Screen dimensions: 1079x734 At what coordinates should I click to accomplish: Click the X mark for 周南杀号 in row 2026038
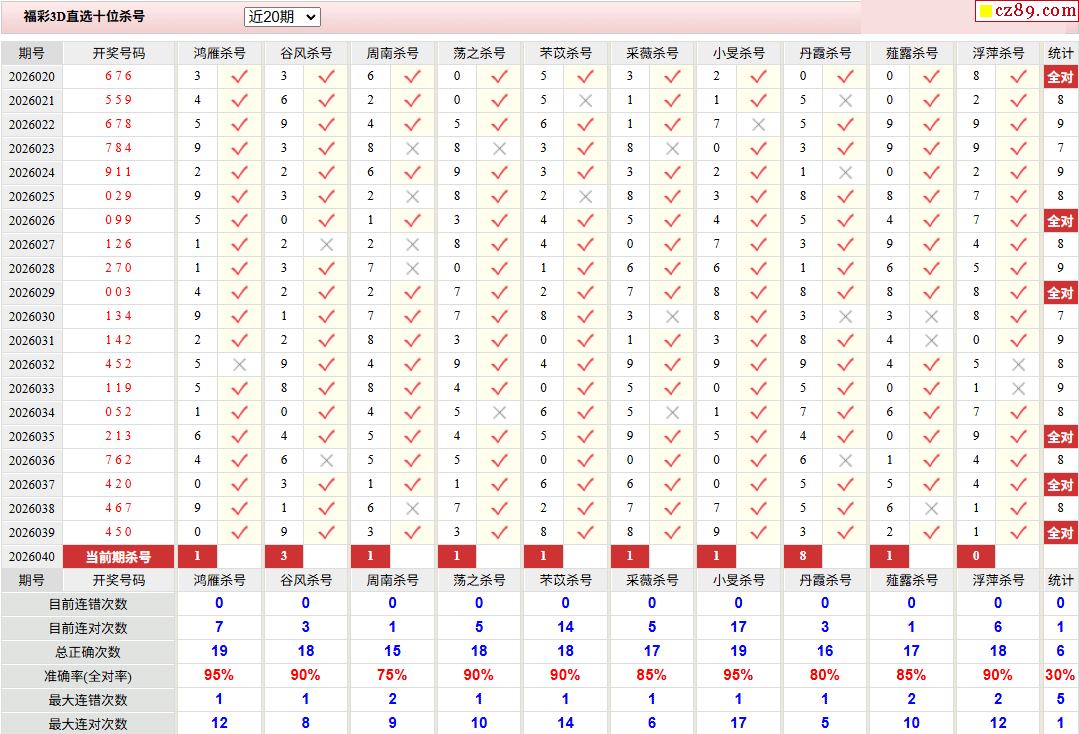pyautogui.click(x=413, y=508)
